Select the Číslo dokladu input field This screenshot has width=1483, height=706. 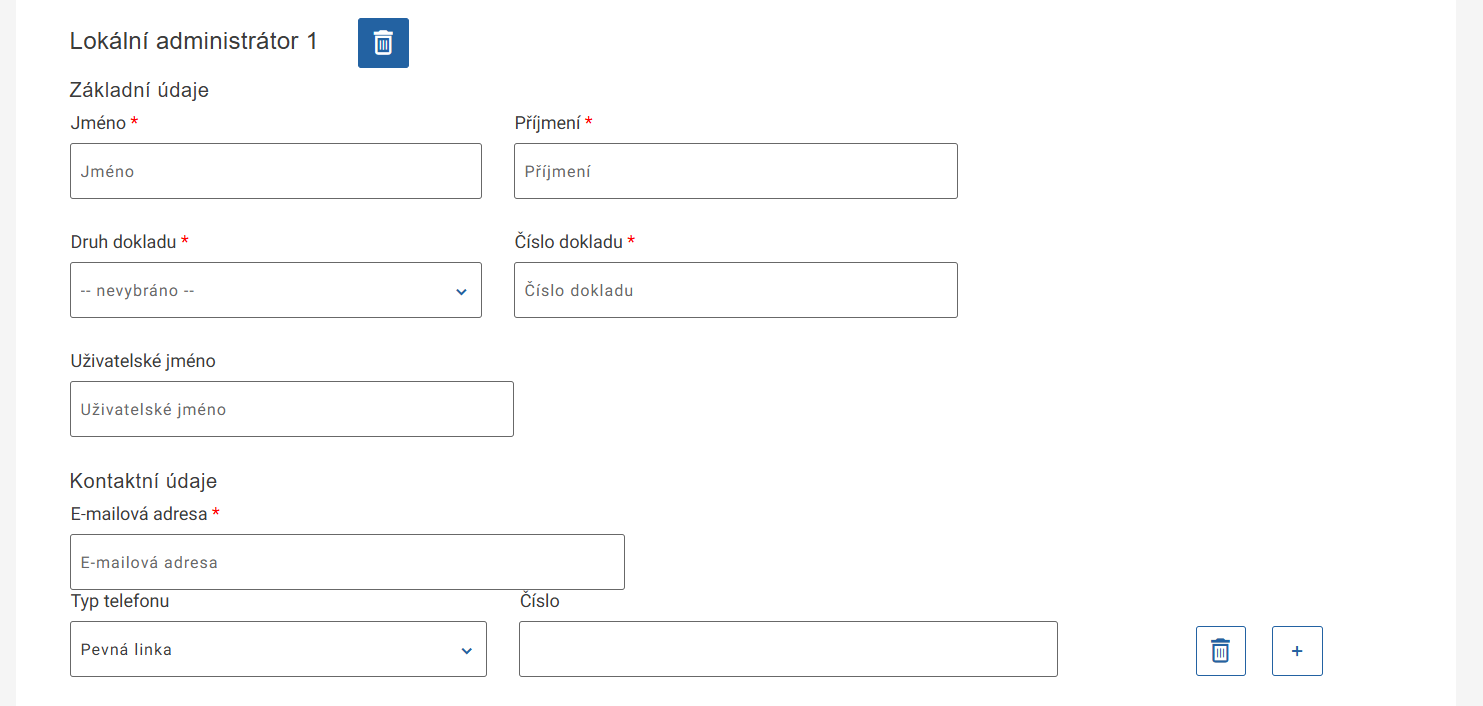pos(736,291)
